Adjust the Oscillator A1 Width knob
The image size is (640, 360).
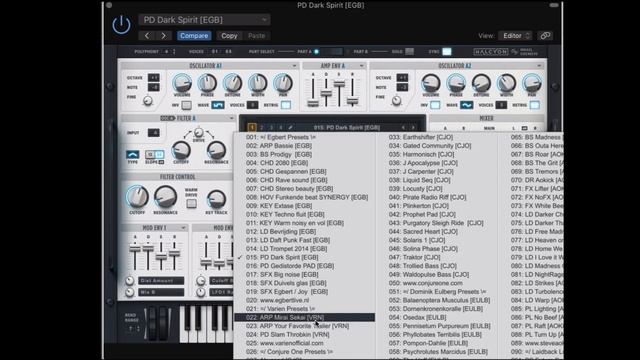tap(258, 83)
